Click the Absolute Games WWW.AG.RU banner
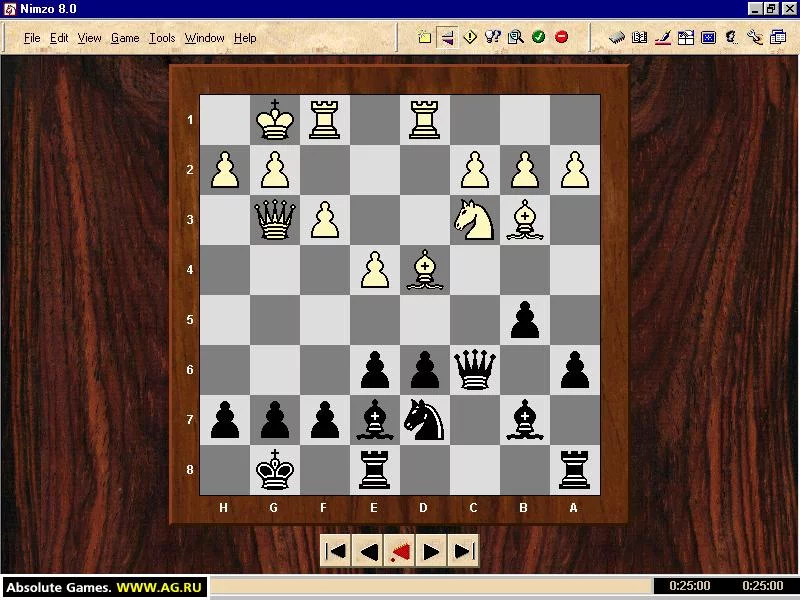Image resolution: width=800 pixels, height=600 pixels. pyautogui.click(x=104, y=587)
